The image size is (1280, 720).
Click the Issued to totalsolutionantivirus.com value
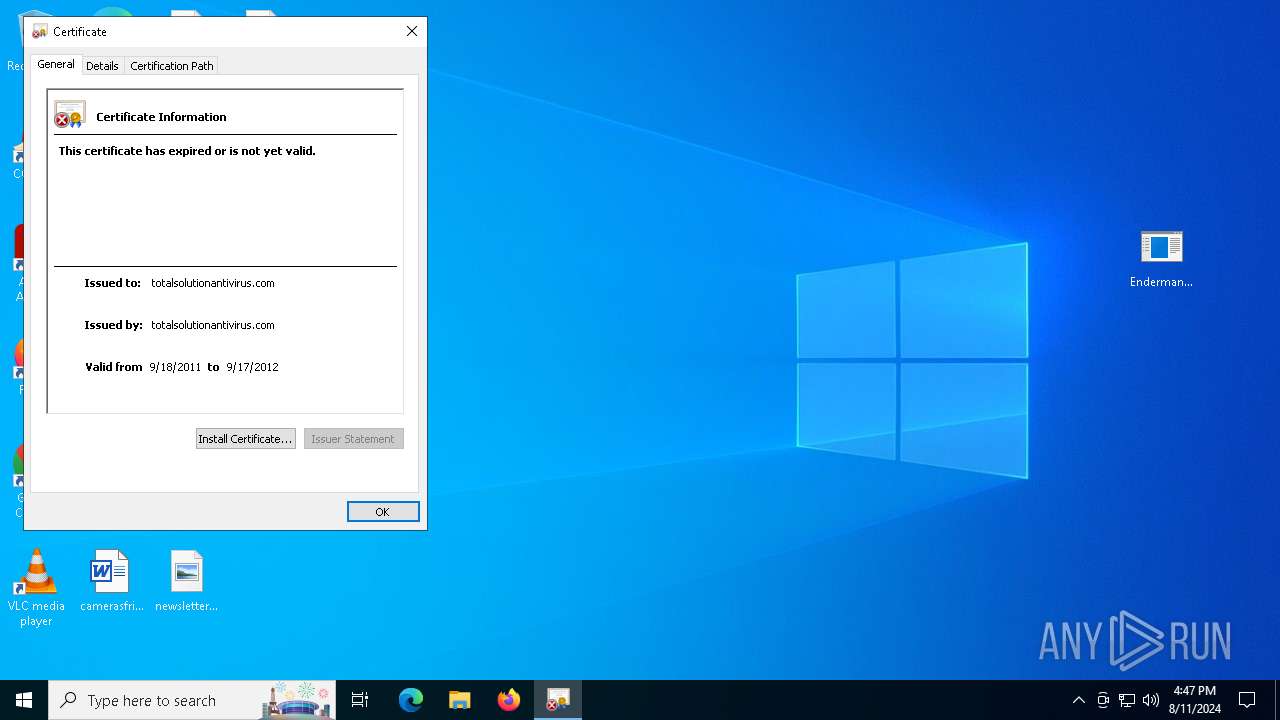[213, 283]
